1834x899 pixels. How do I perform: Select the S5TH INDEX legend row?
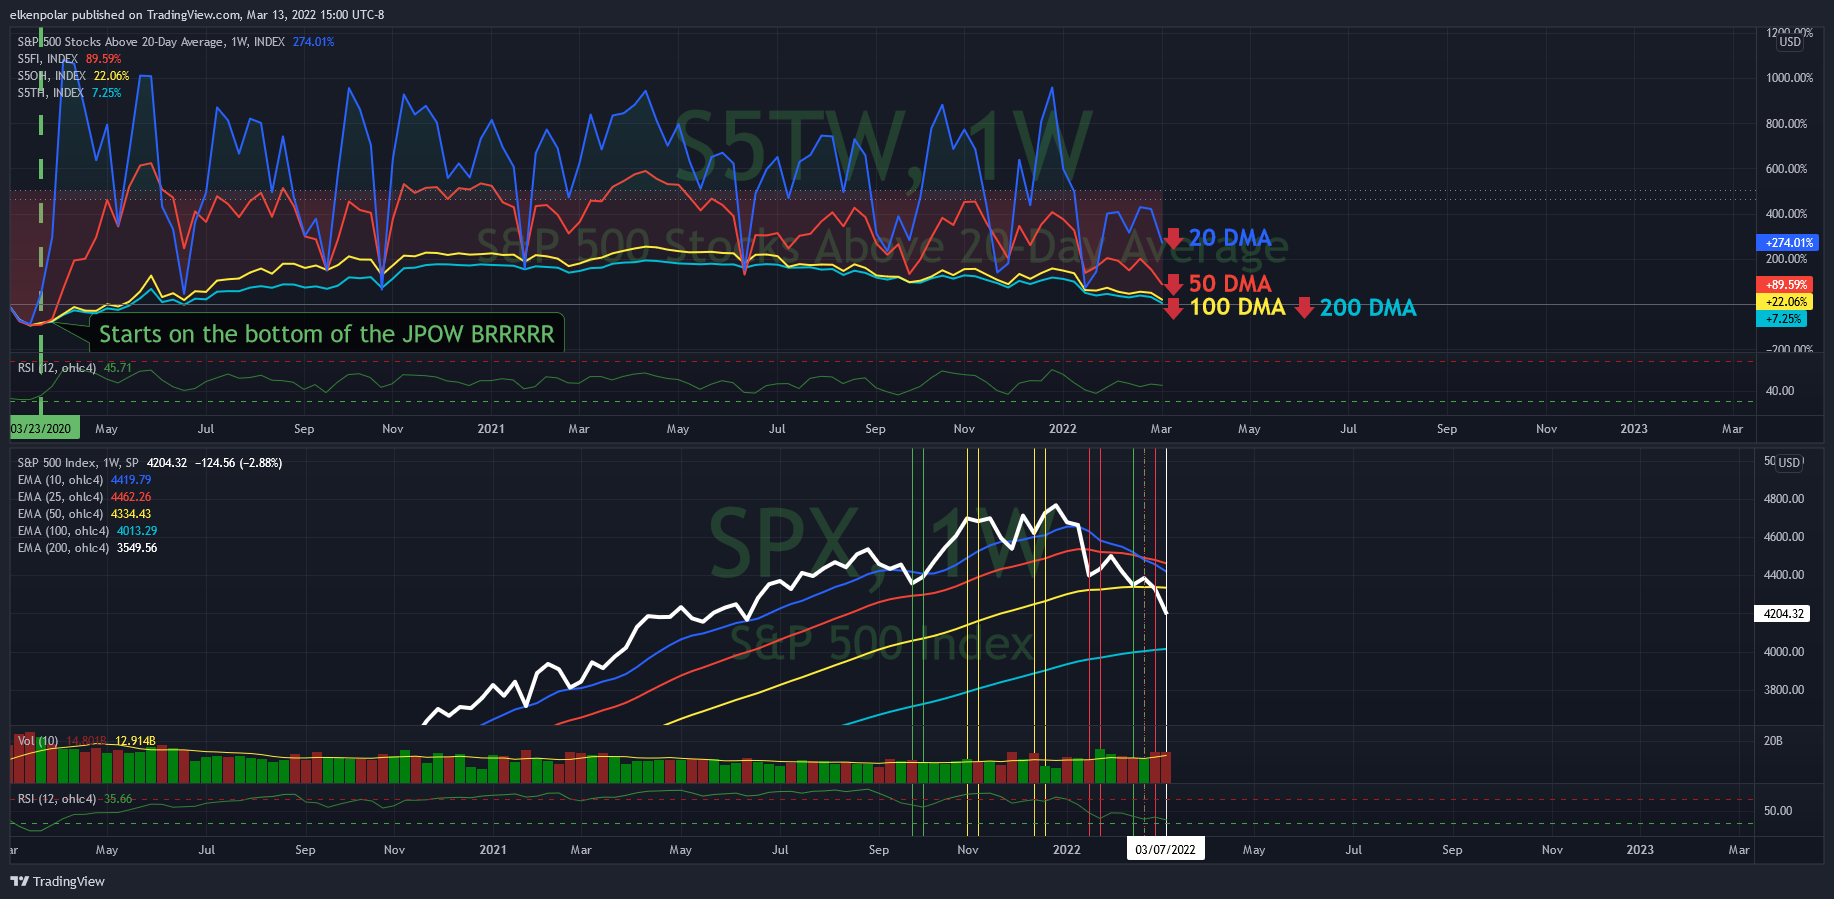tap(69, 93)
